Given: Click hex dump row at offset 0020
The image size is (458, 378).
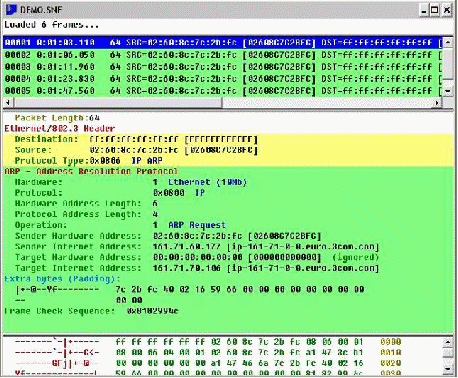Looking at the screenshot, I should point(208,363).
